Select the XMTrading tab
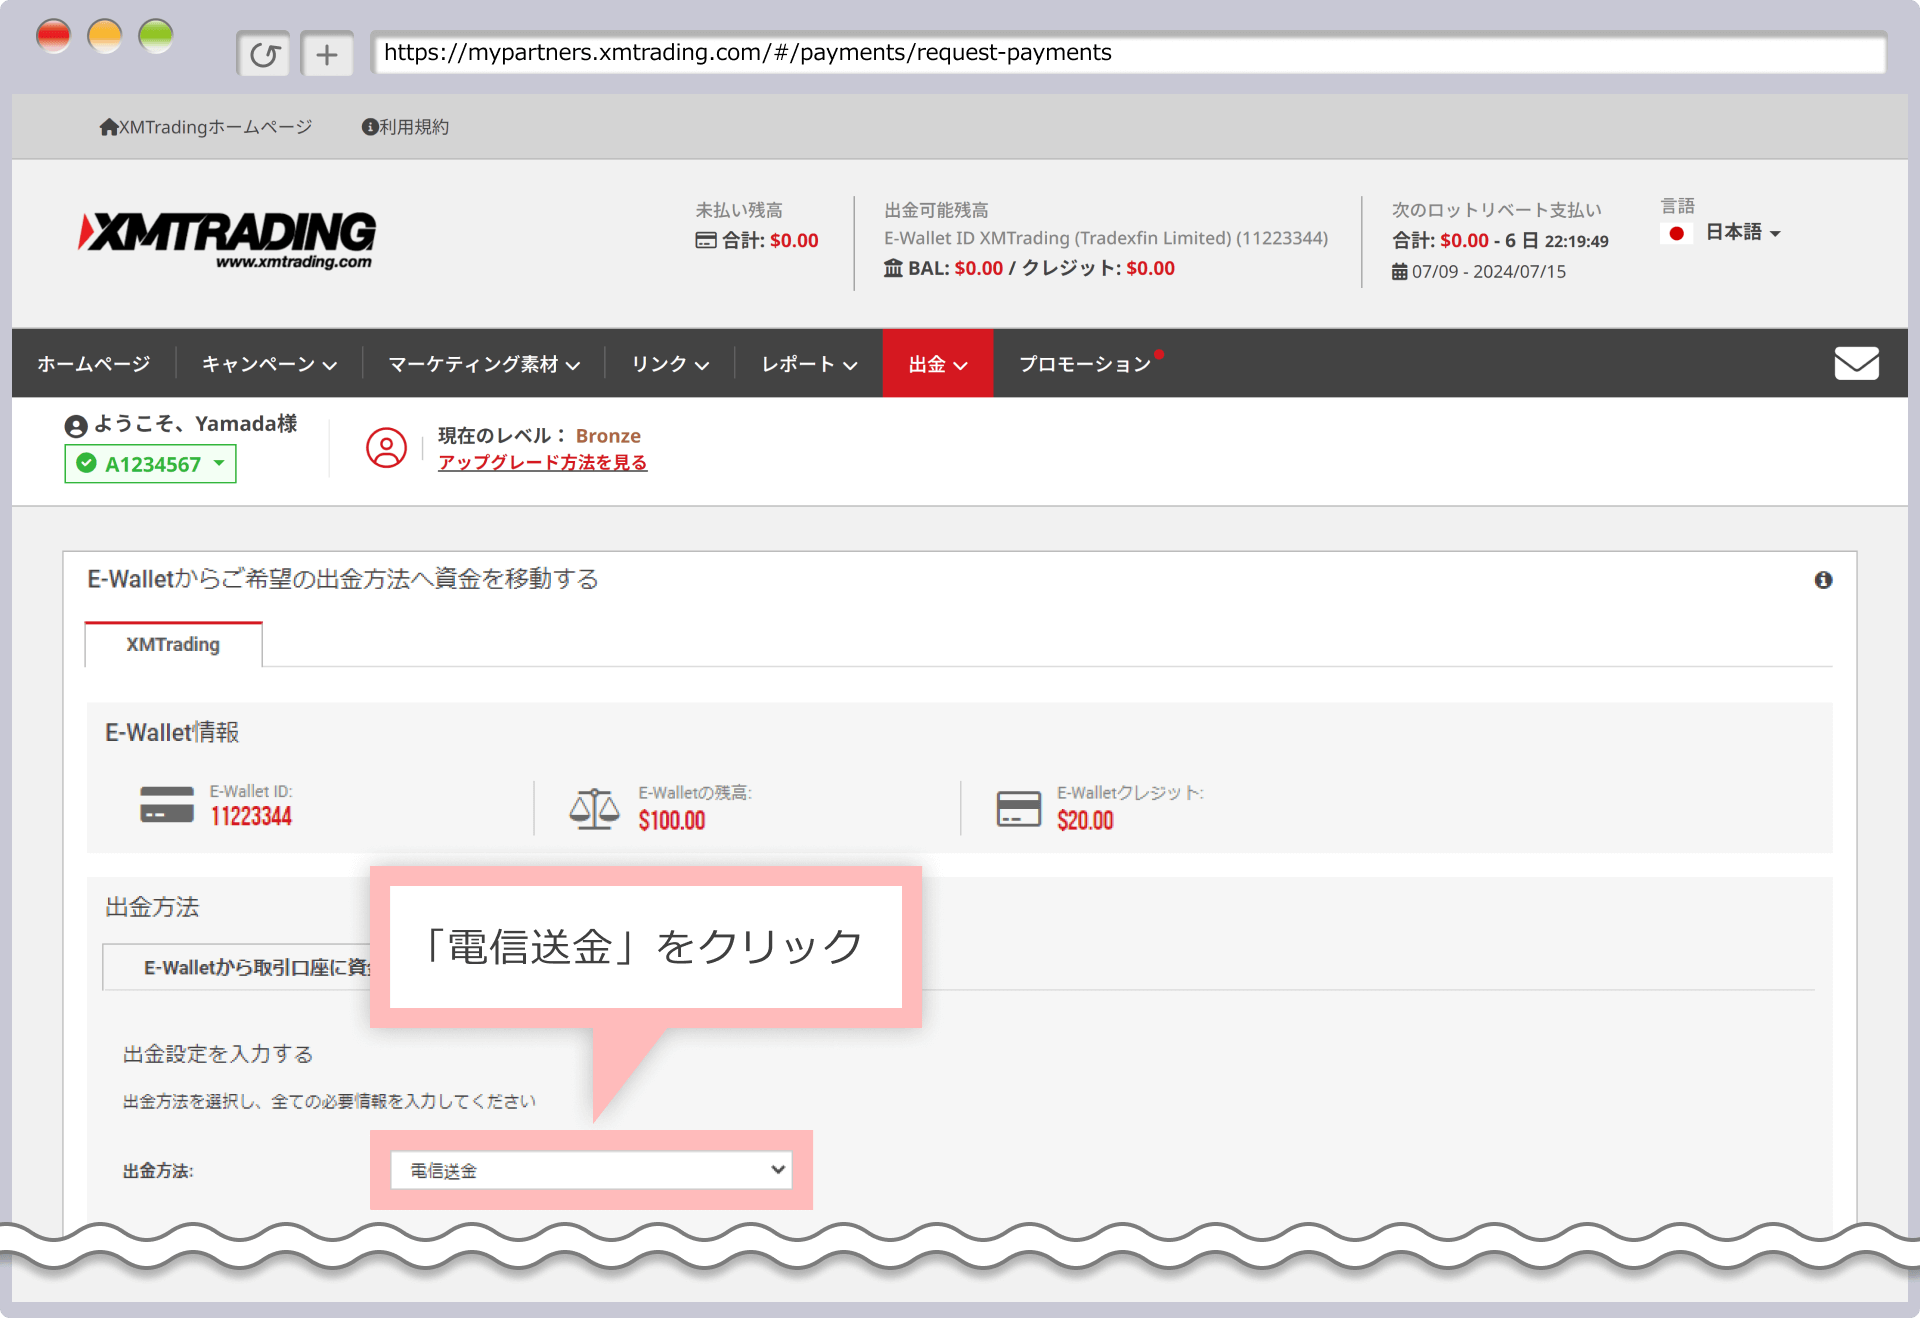This screenshot has width=1920, height=1318. (173, 645)
